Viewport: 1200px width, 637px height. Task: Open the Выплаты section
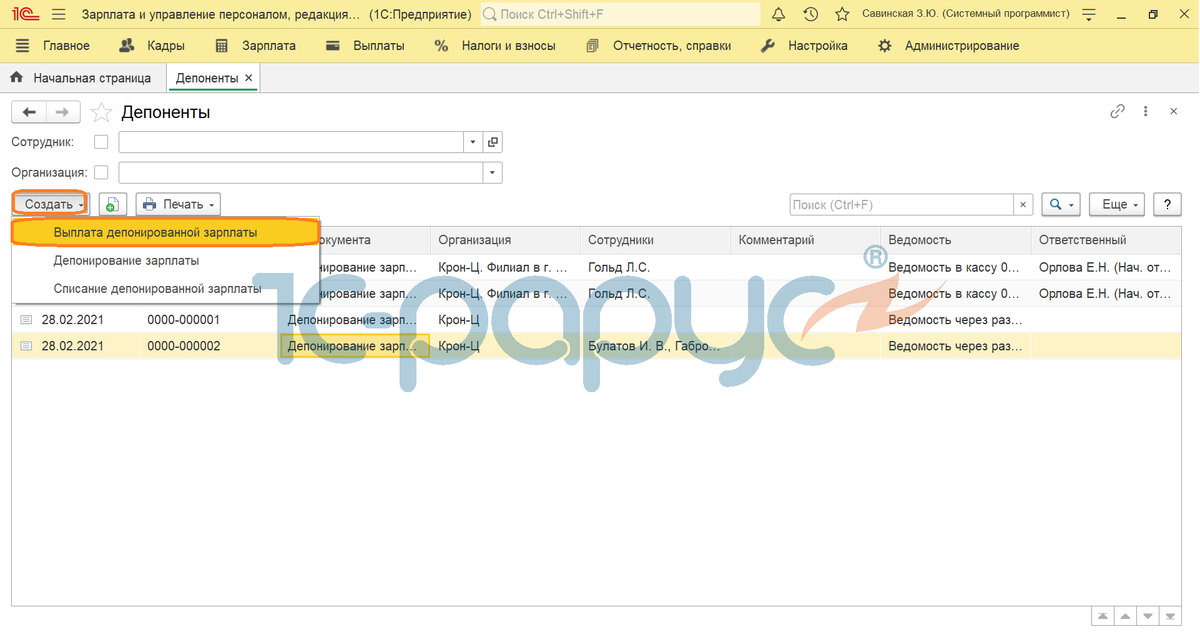[x=365, y=46]
